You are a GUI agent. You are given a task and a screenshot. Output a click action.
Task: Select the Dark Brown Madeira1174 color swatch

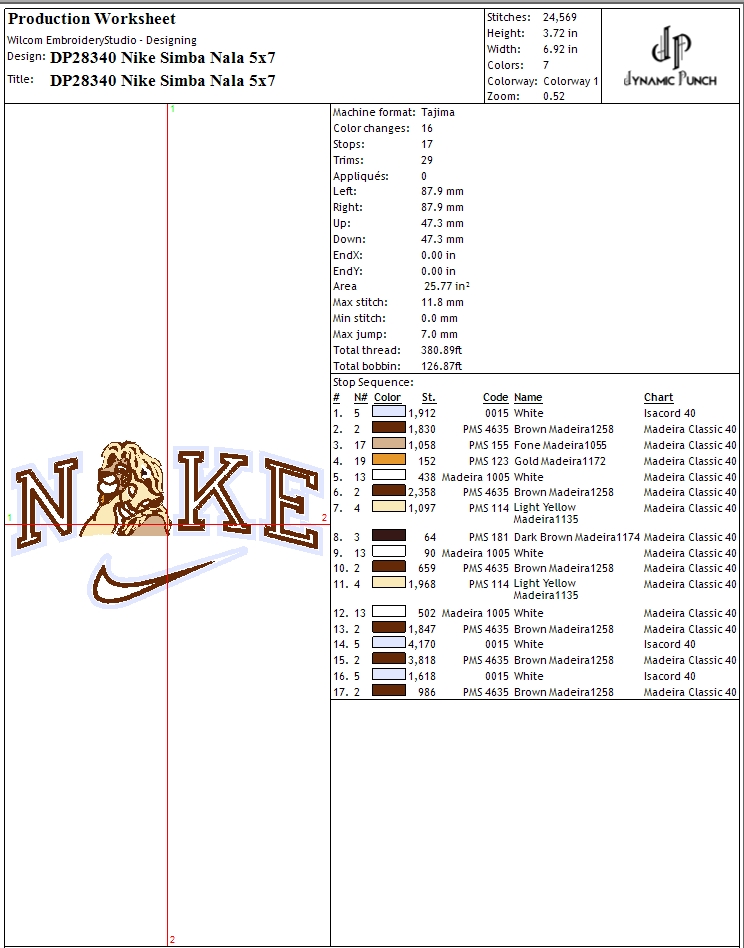[389, 537]
